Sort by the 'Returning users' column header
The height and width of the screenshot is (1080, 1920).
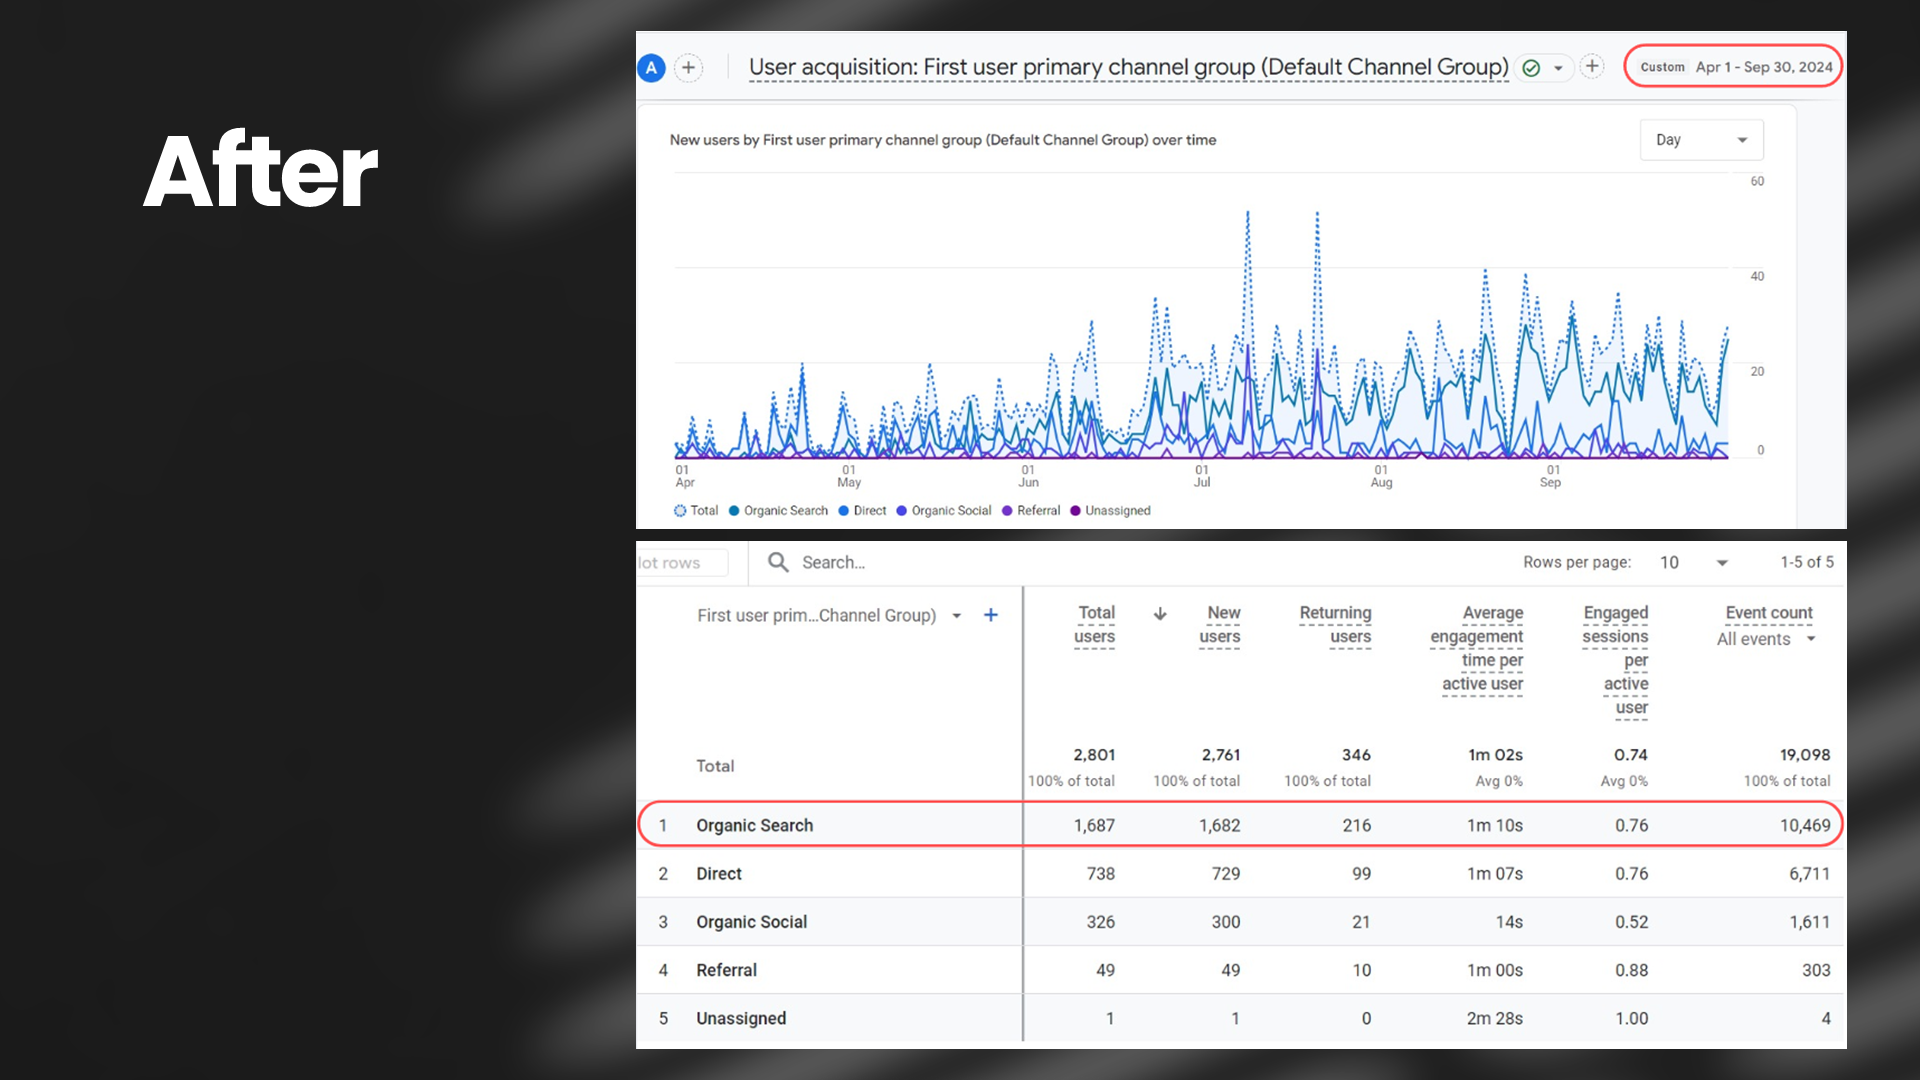tap(1335, 624)
